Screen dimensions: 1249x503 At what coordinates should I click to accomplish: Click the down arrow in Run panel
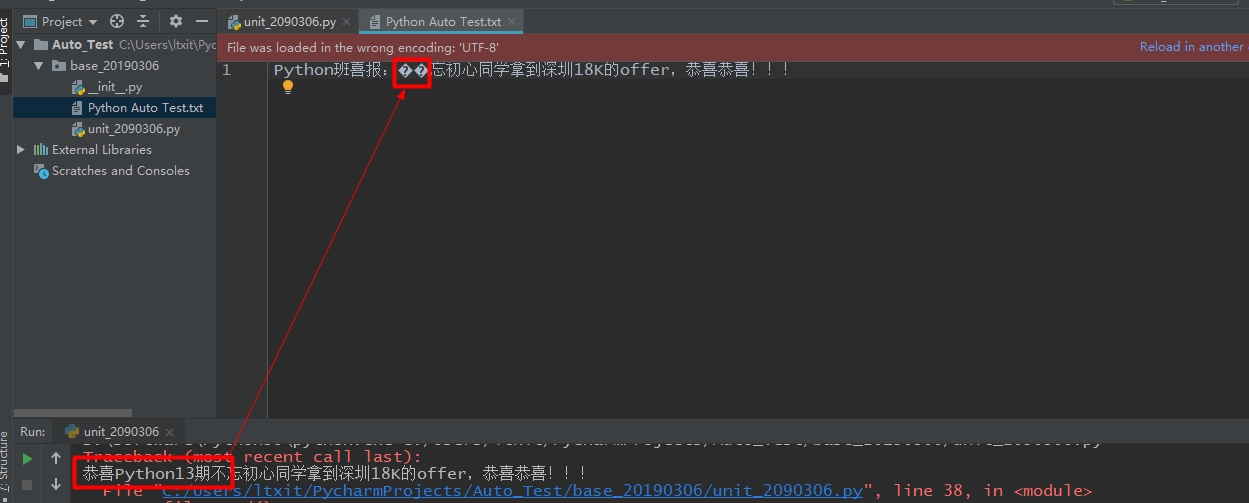pos(56,484)
